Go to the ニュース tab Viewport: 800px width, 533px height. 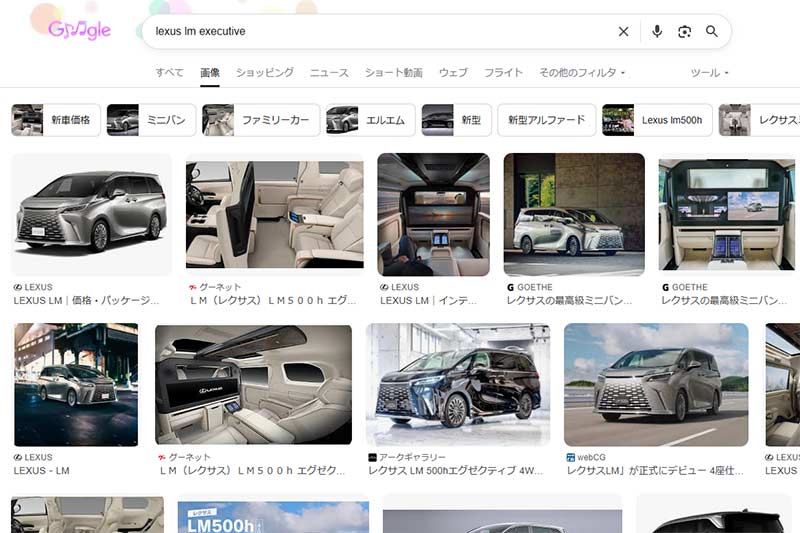(329, 72)
